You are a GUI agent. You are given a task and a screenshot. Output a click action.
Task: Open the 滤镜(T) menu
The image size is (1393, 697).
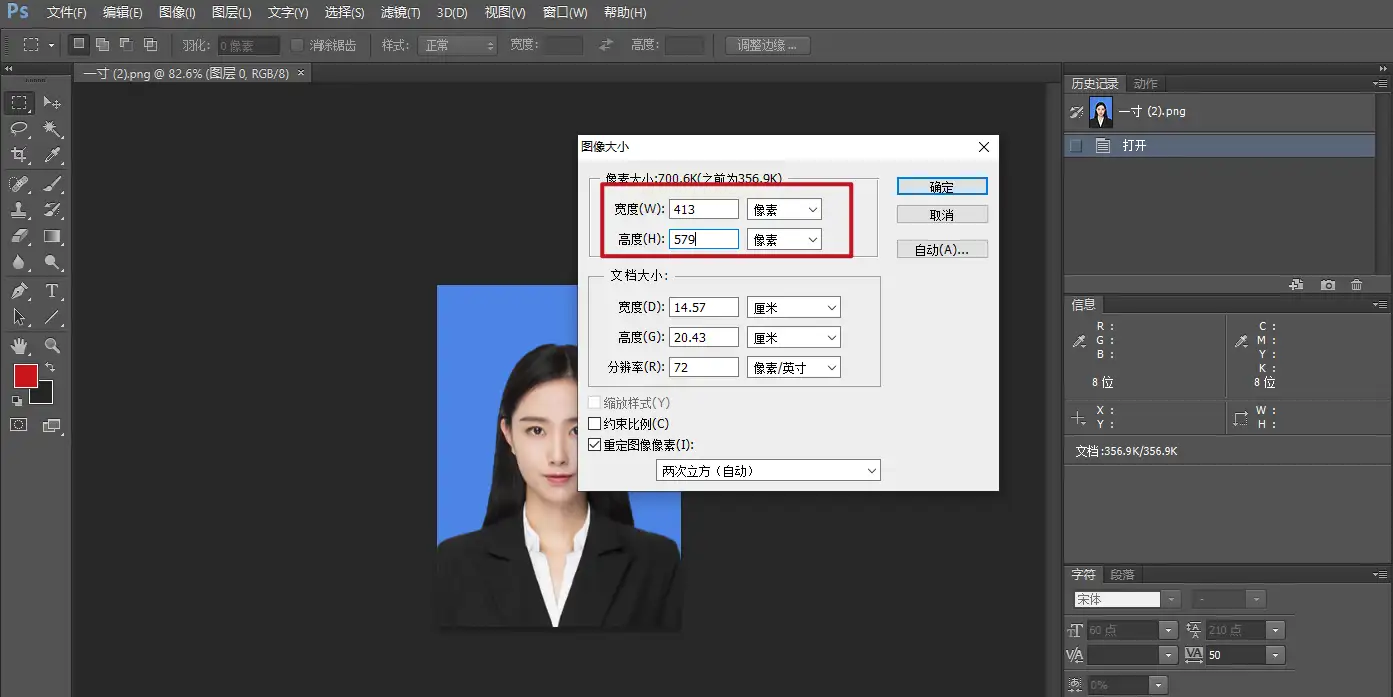[x=400, y=13]
